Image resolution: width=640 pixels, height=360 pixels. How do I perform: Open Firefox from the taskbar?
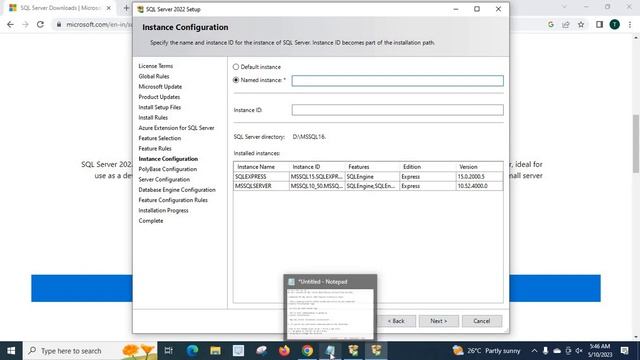coord(284,351)
